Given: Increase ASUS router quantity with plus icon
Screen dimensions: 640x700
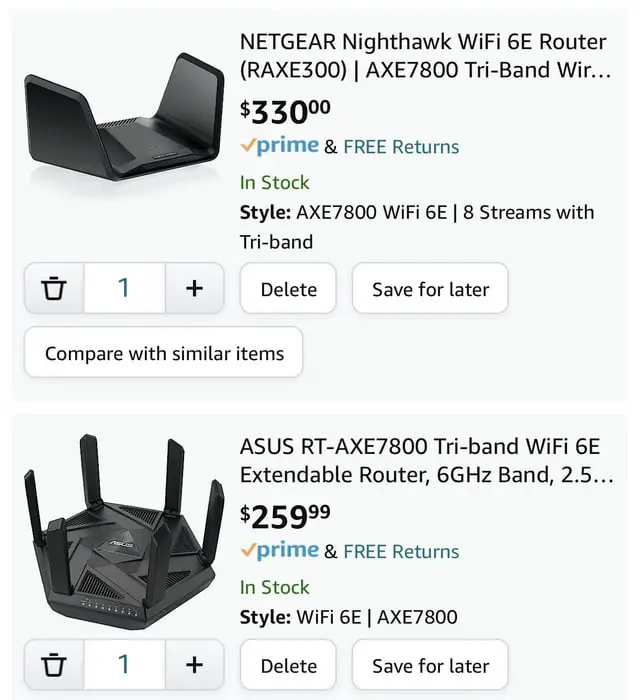Looking at the screenshot, I should (x=194, y=665).
